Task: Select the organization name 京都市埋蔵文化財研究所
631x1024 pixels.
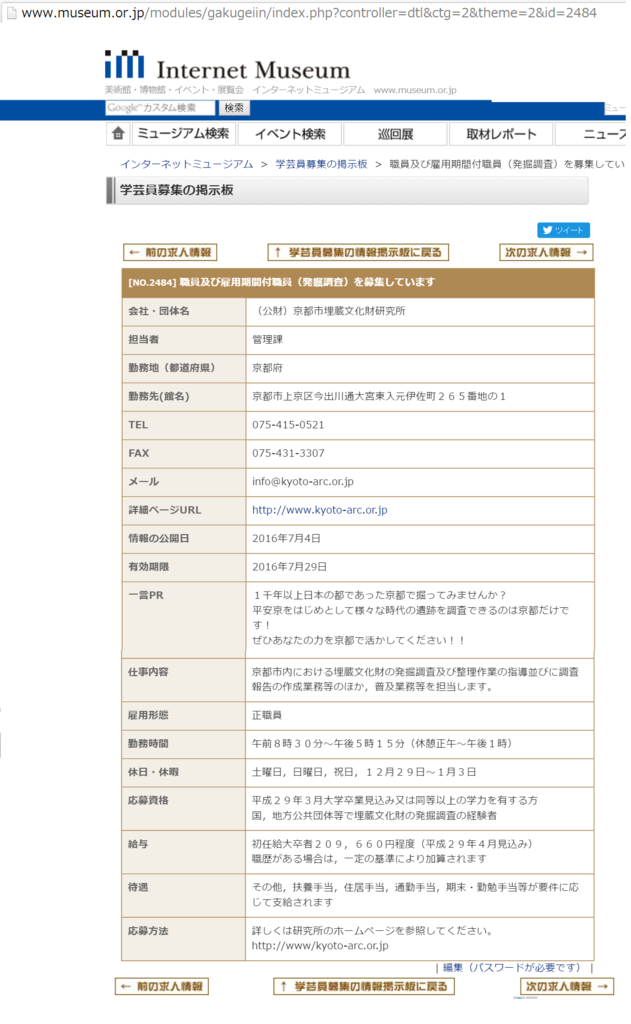Action: pos(349,311)
